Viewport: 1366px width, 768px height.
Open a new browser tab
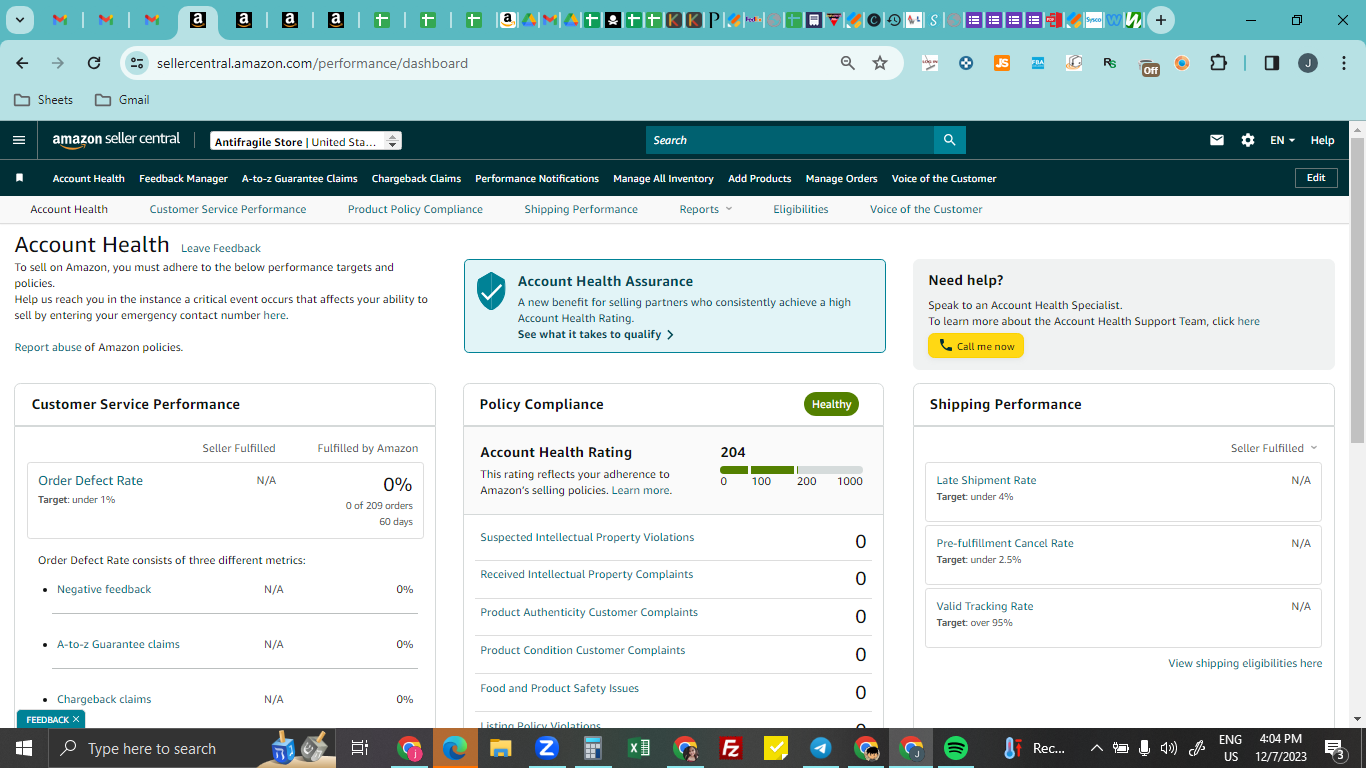click(1160, 20)
